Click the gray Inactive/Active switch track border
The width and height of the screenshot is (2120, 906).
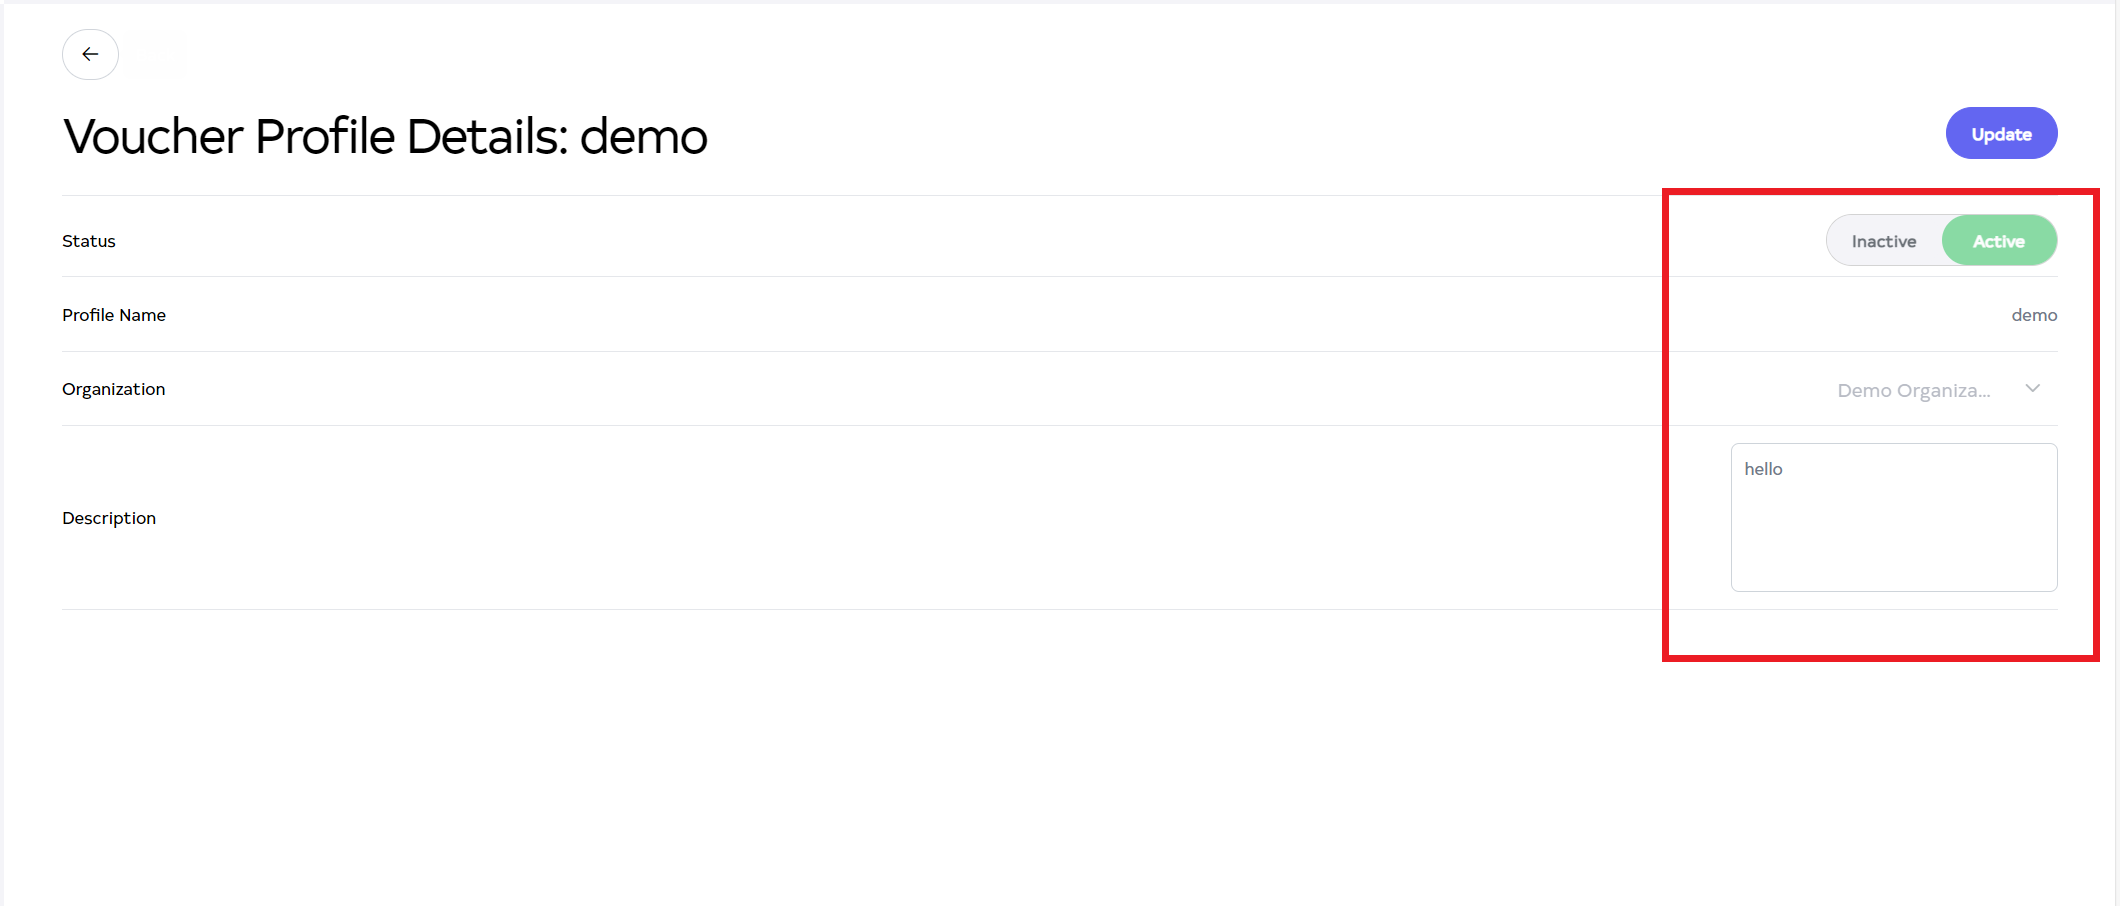point(1831,241)
